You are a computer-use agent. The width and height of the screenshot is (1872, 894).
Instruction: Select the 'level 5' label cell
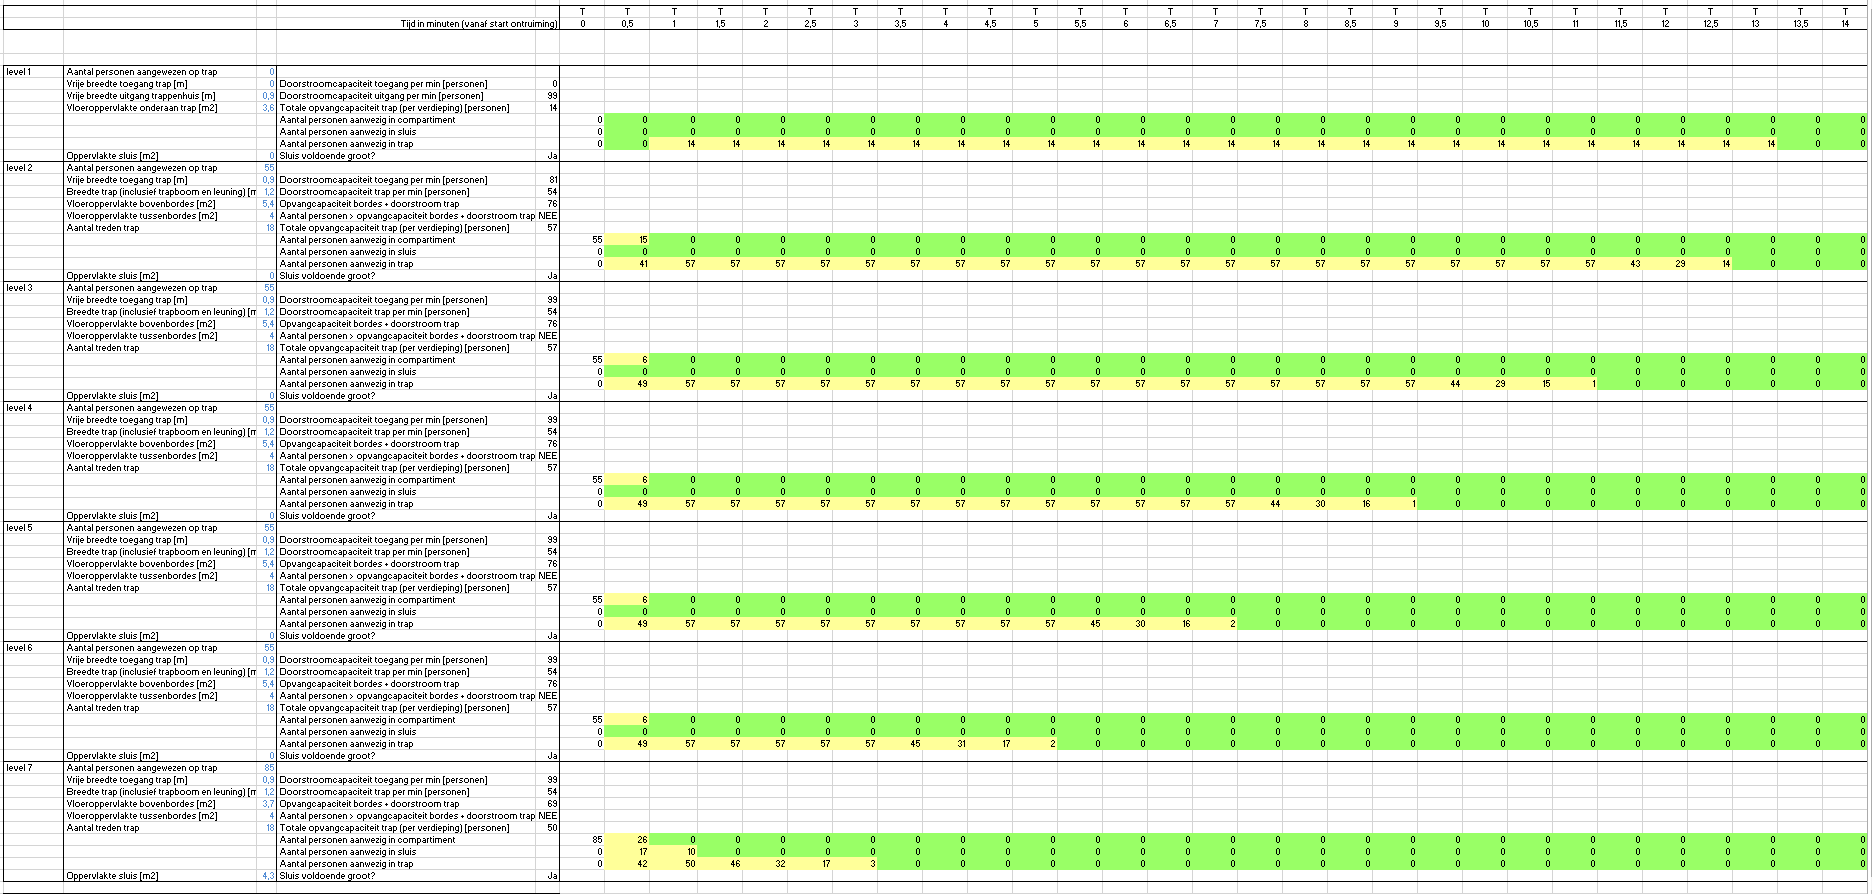tap(19, 528)
